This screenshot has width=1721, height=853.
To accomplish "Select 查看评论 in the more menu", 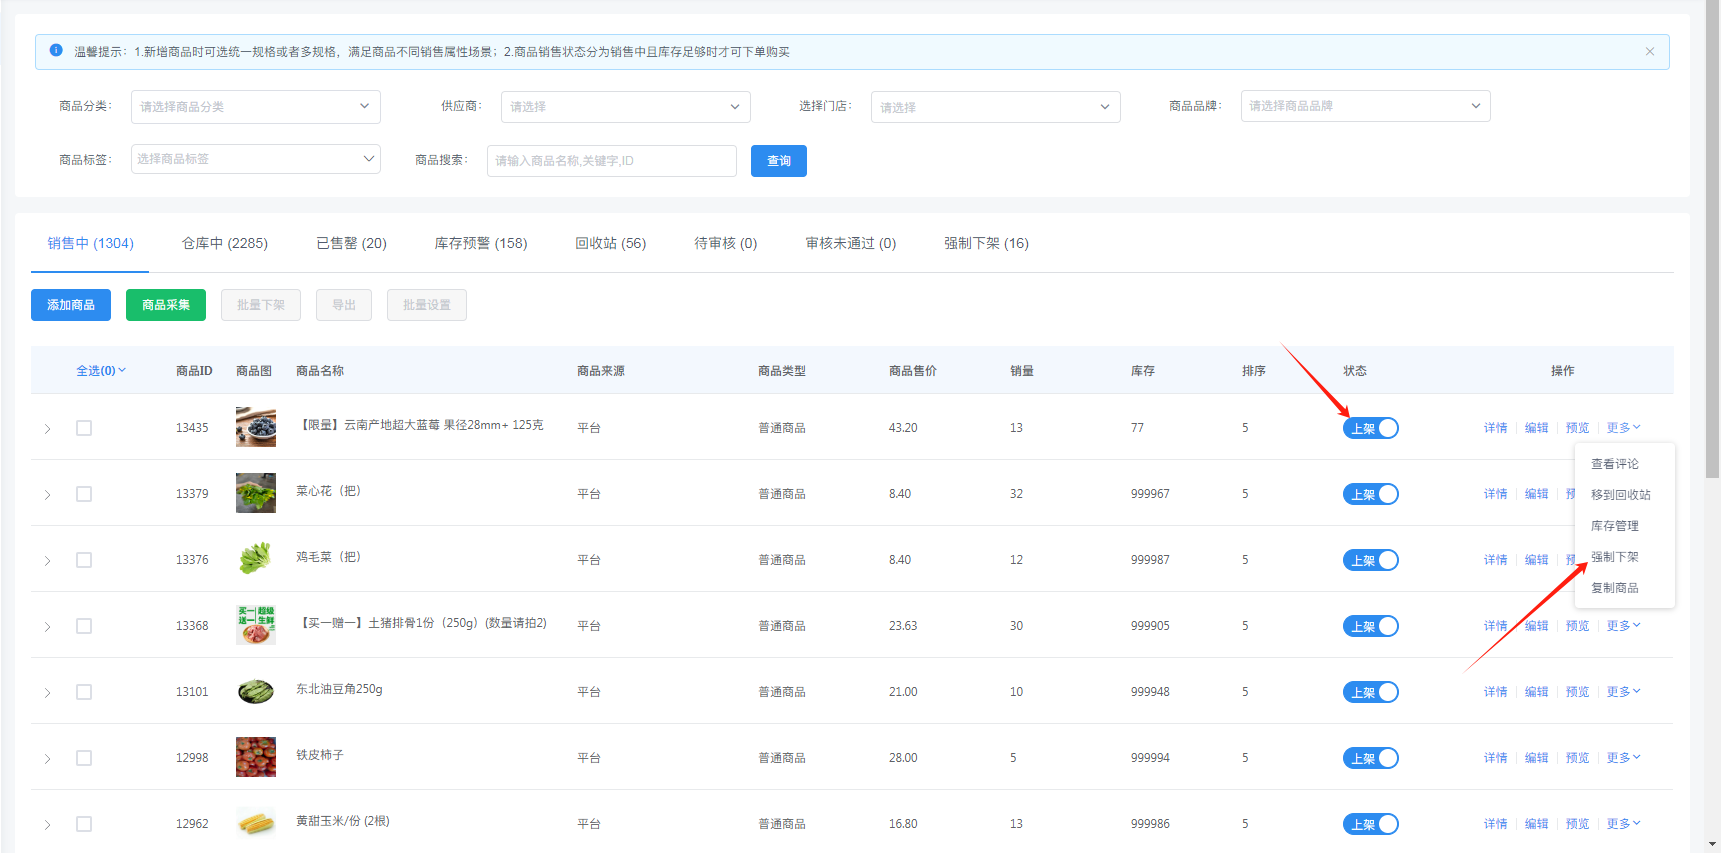I will [1615, 464].
